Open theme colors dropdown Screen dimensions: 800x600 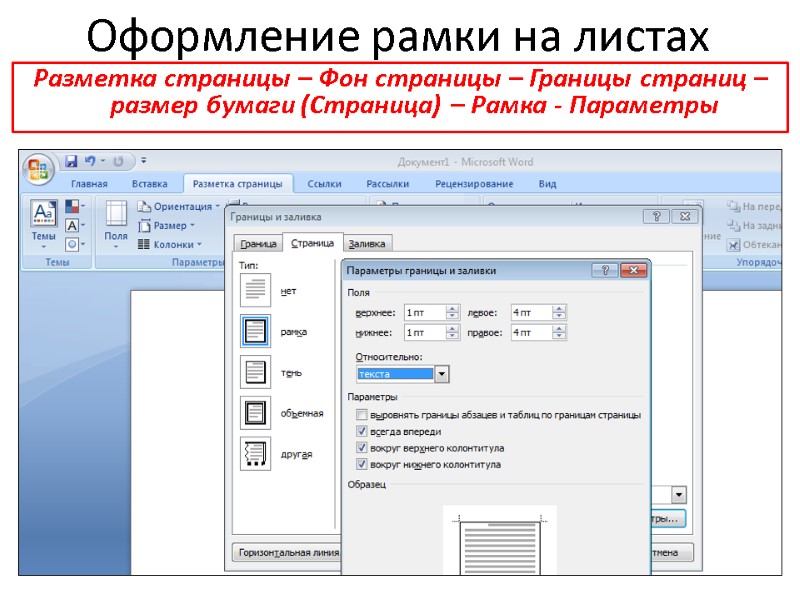75,206
